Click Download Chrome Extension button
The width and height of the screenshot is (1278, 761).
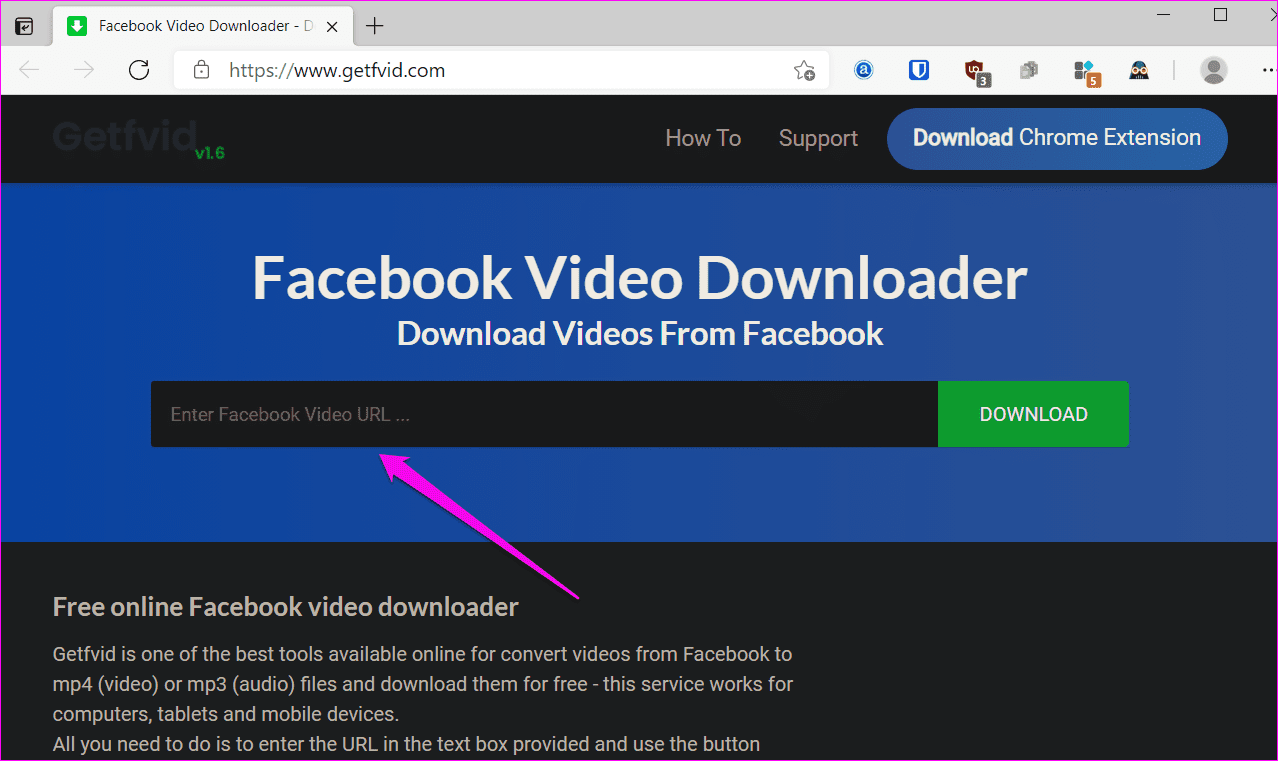coord(1057,138)
